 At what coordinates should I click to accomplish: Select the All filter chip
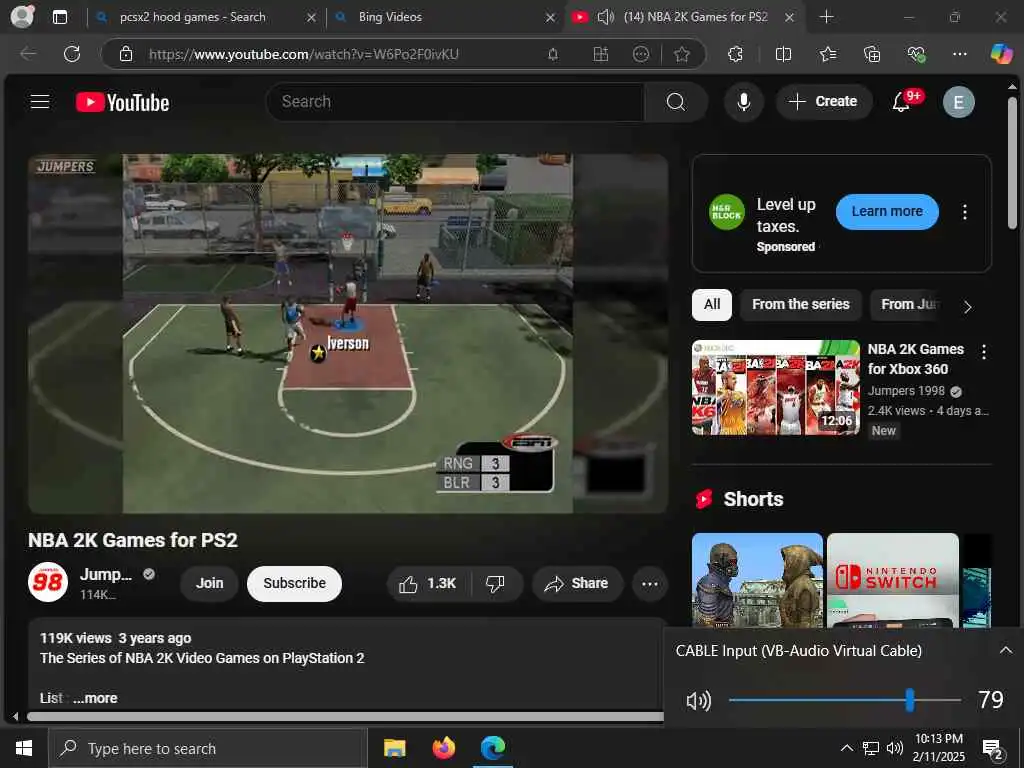coord(712,304)
